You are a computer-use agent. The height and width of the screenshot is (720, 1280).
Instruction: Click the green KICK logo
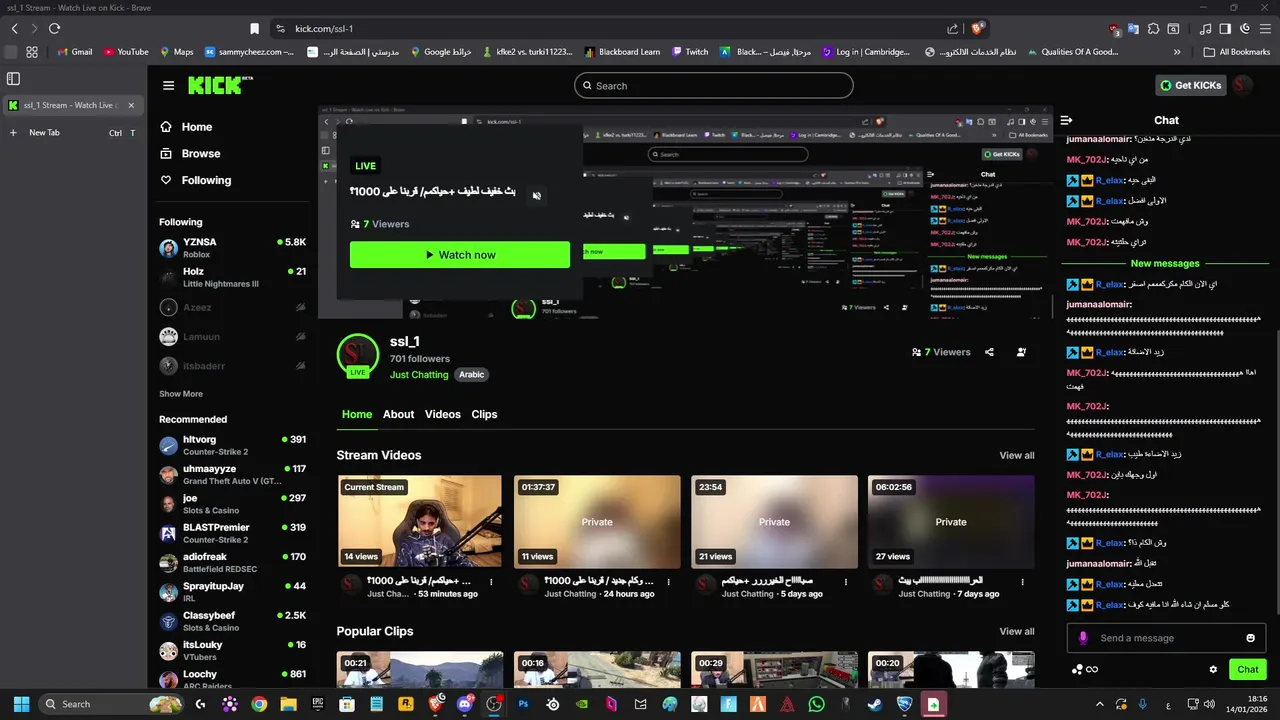(220, 85)
